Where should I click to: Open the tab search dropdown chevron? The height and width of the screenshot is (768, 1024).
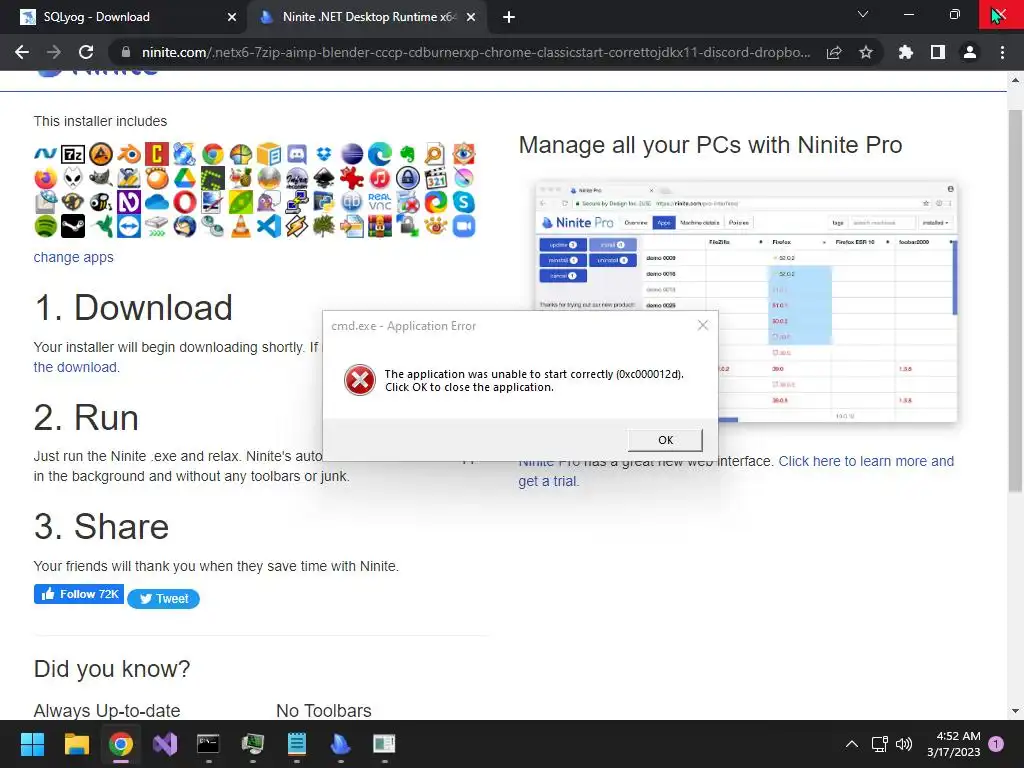coord(863,14)
